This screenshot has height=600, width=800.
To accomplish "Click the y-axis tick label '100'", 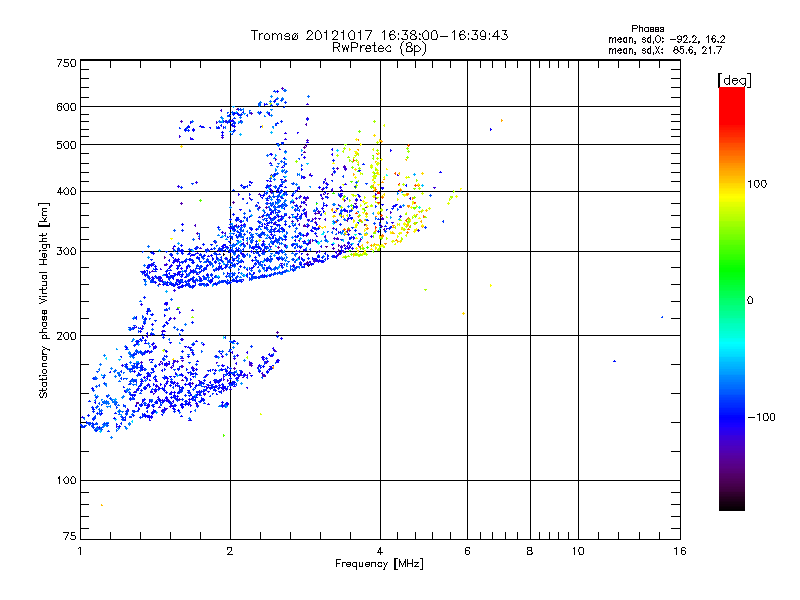I will click(x=66, y=481).
